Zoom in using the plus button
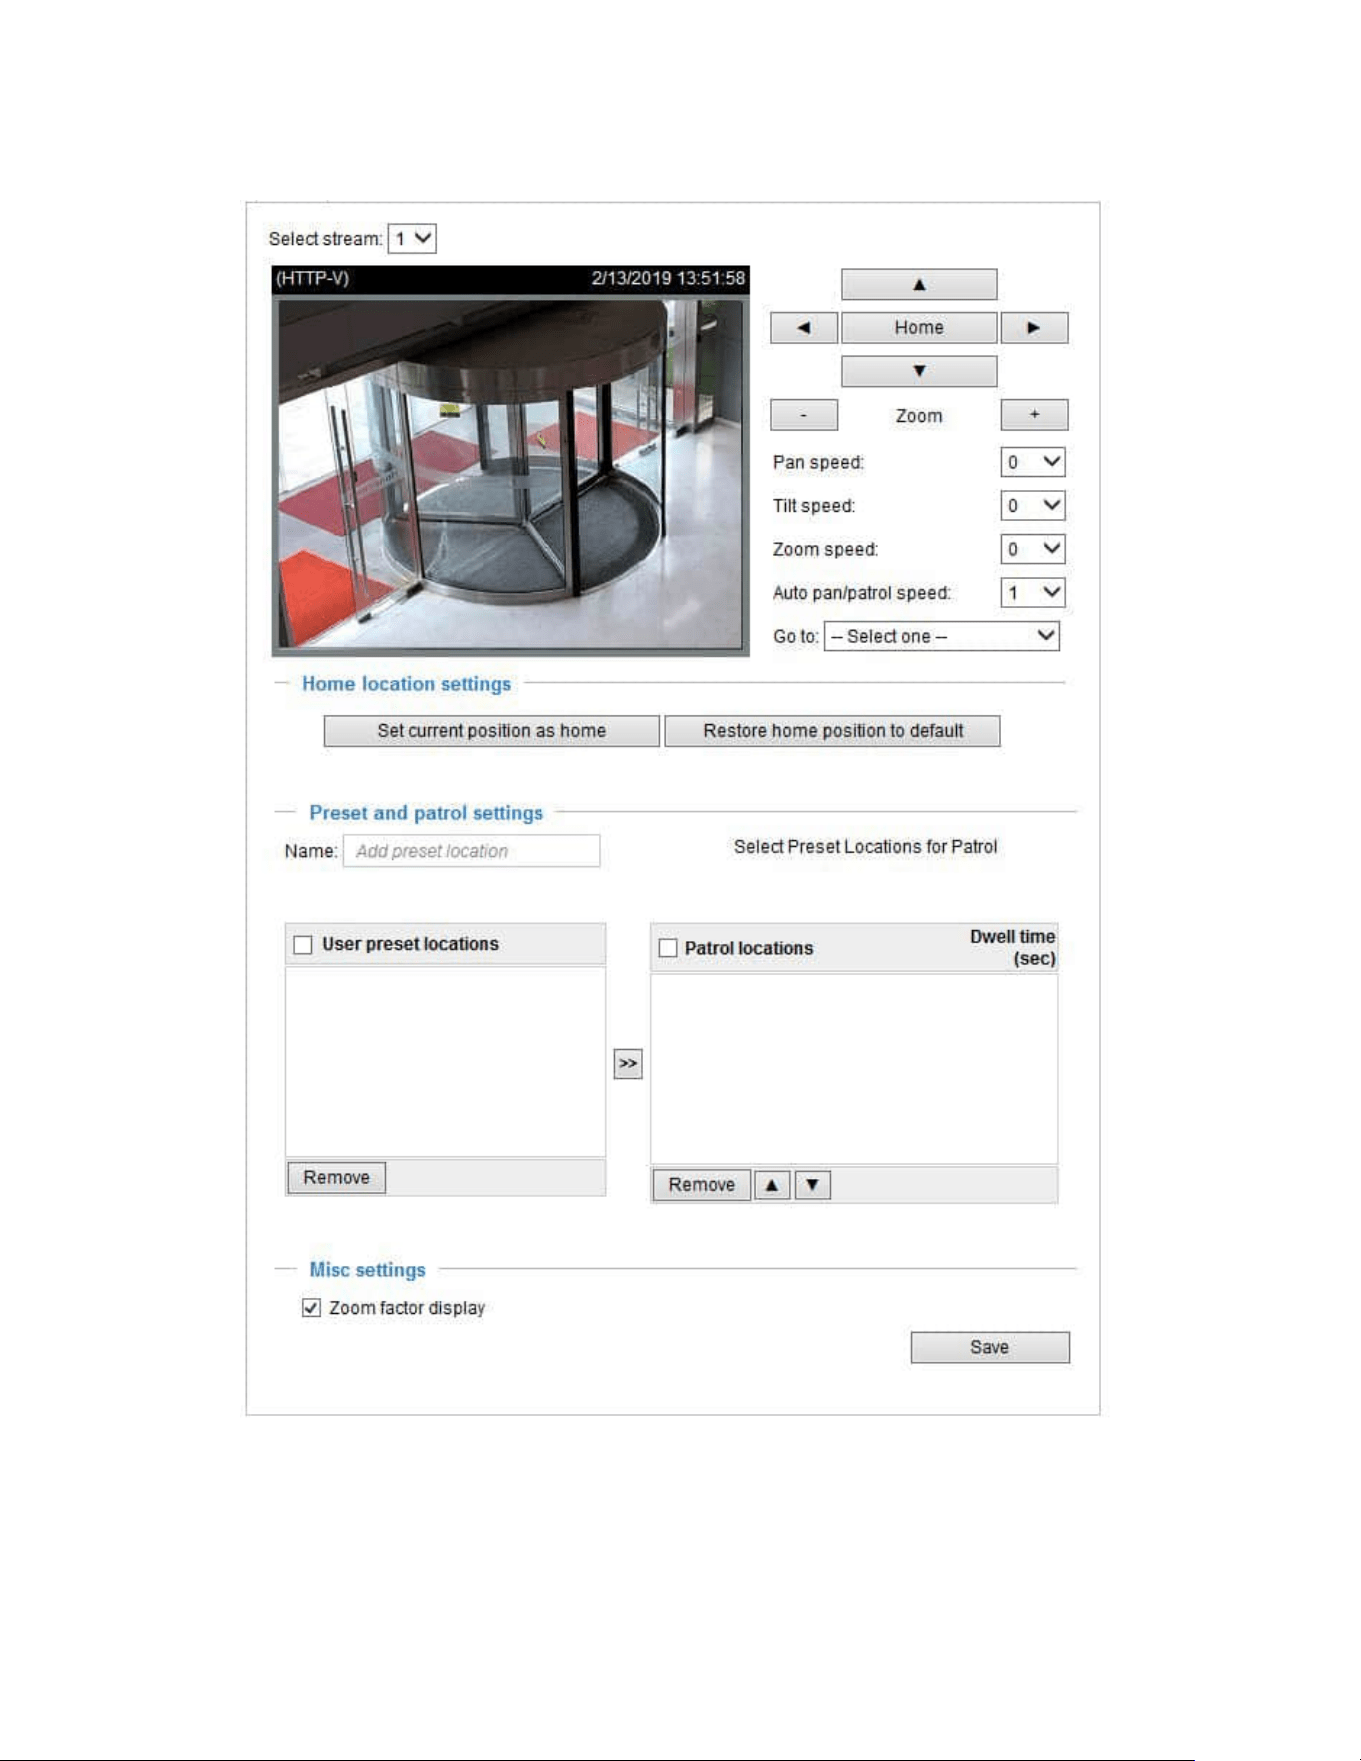The image size is (1361, 1761). pyautogui.click(x=1034, y=415)
